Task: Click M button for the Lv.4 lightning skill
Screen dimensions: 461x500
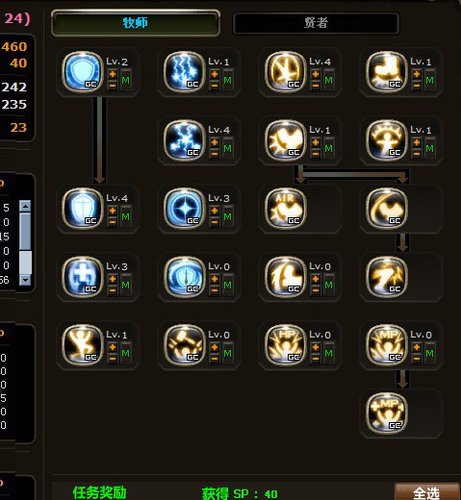Action: 228,148
